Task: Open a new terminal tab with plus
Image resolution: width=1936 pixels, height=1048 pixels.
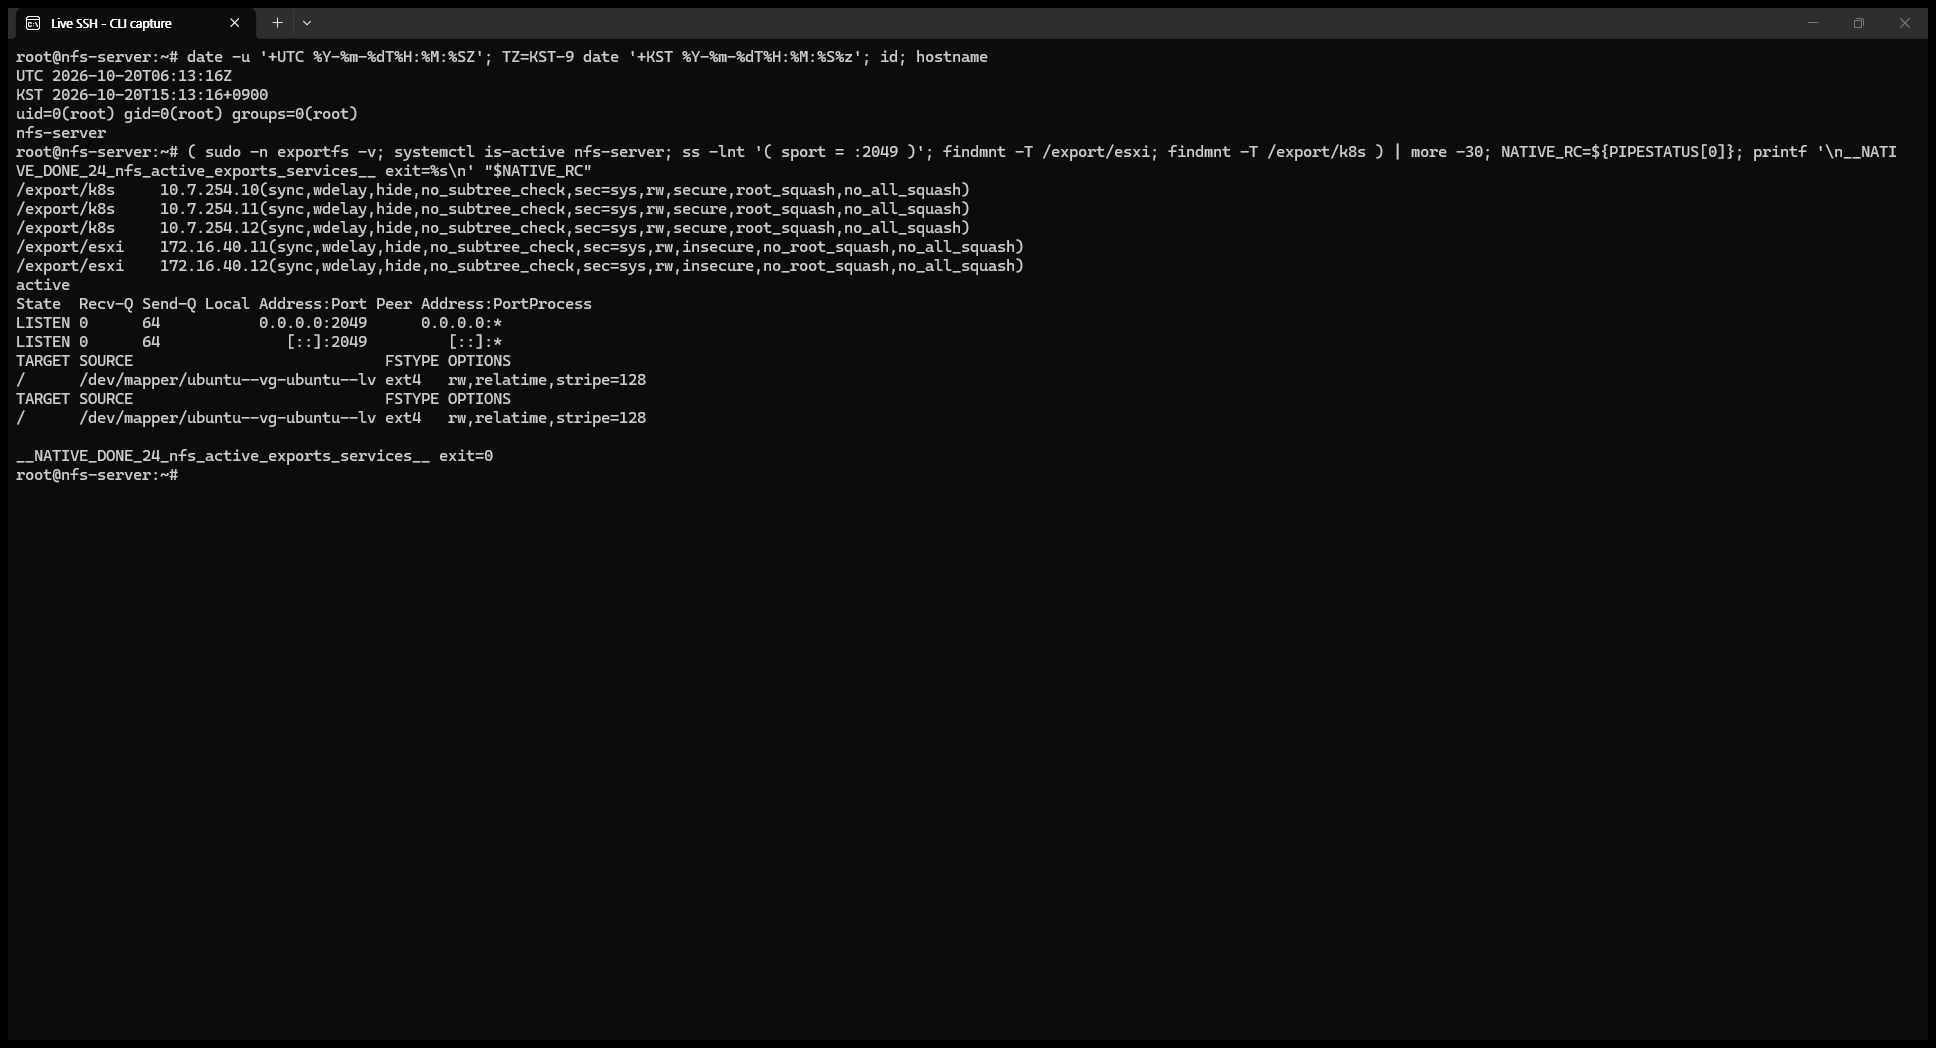Action: (x=277, y=23)
